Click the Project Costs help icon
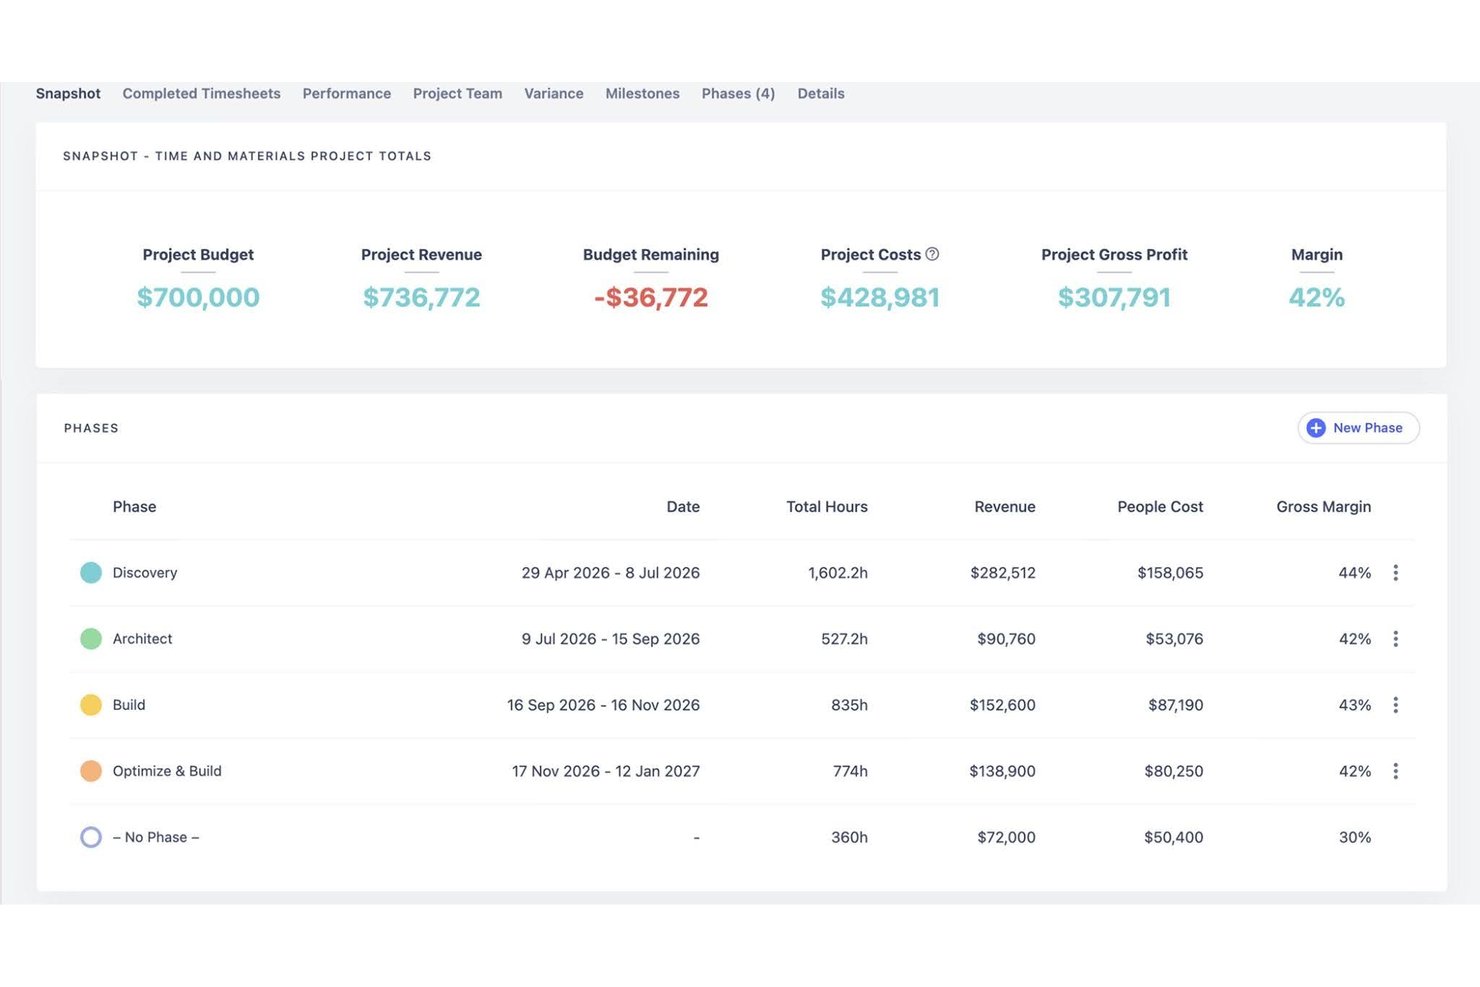The width and height of the screenshot is (1480, 987). pyautogui.click(x=932, y=254)
